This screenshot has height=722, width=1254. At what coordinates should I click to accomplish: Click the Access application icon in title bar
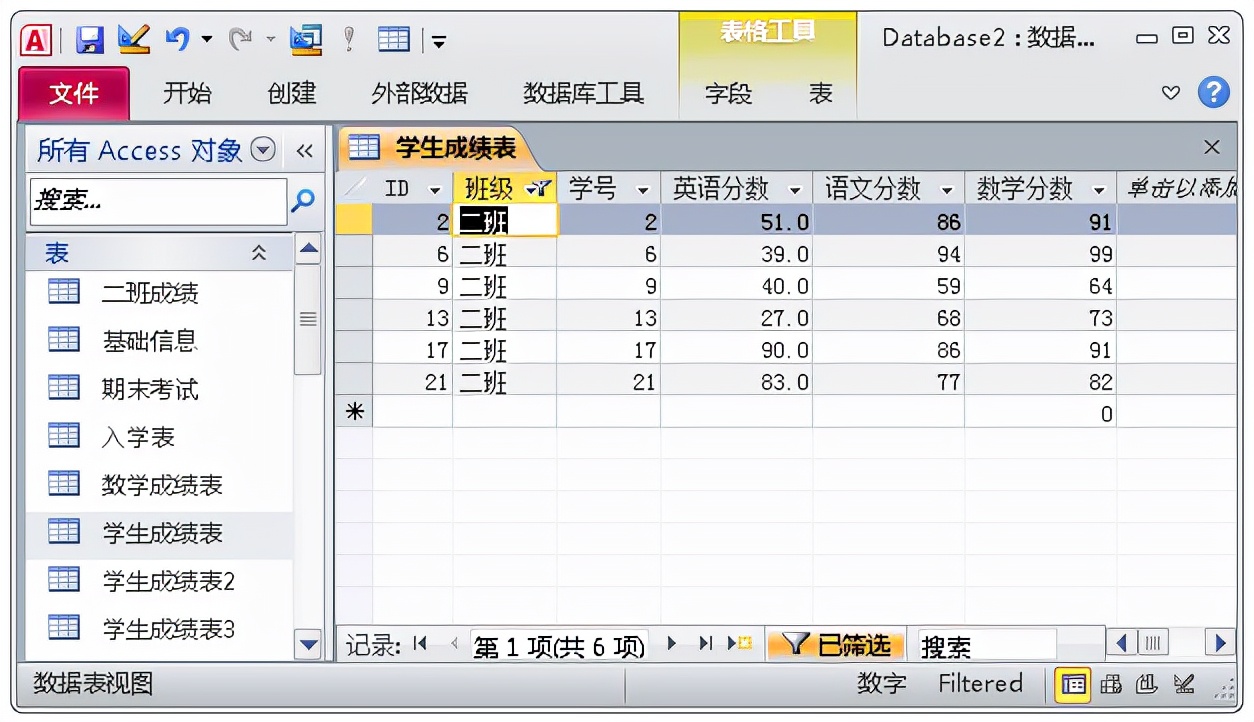pyautogui.click(x=37, y=40)
